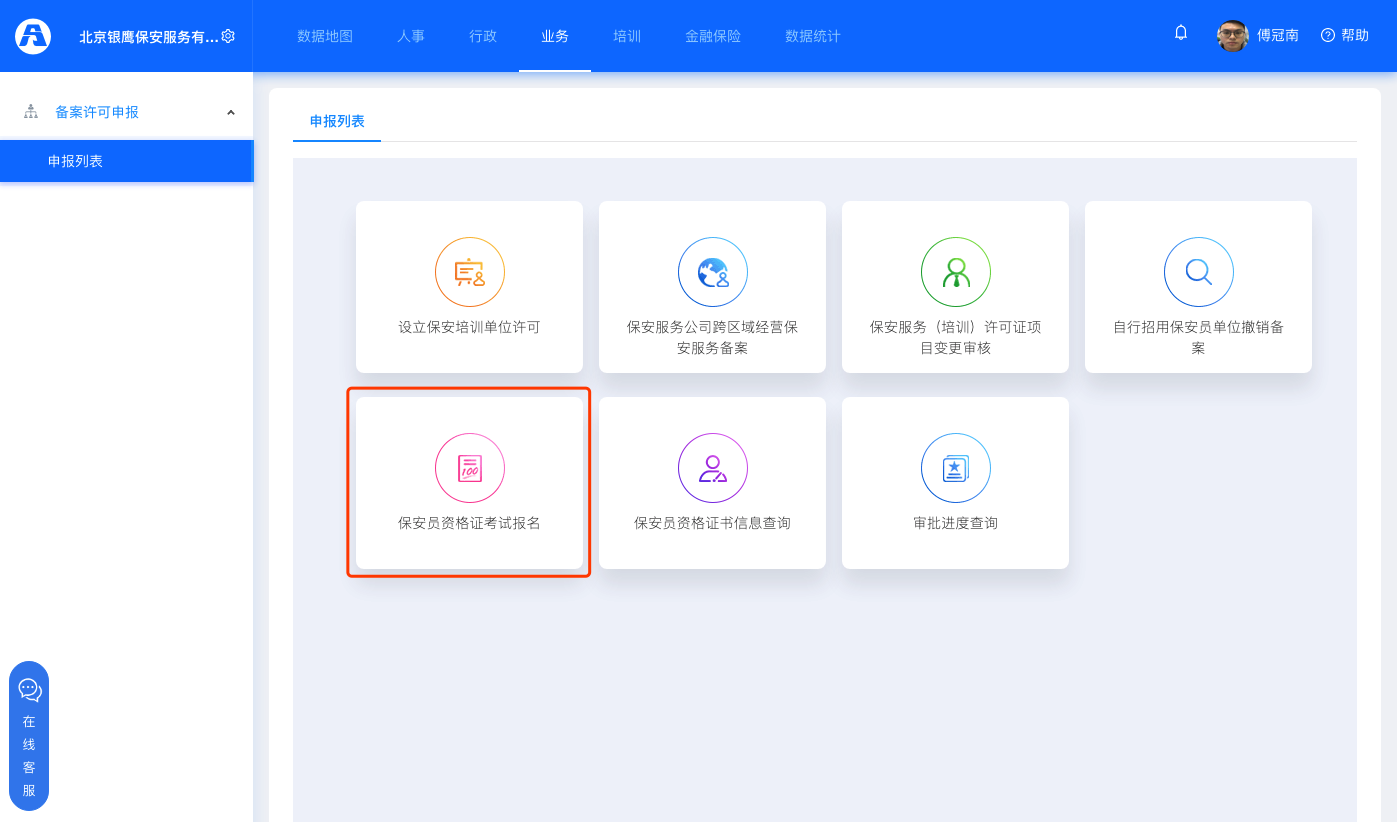This screenshot has width=1397, height=822.
Task: Collapse the 备案许可申报 sidebar section
Action: pyautogui.click(x=231, y=112)
